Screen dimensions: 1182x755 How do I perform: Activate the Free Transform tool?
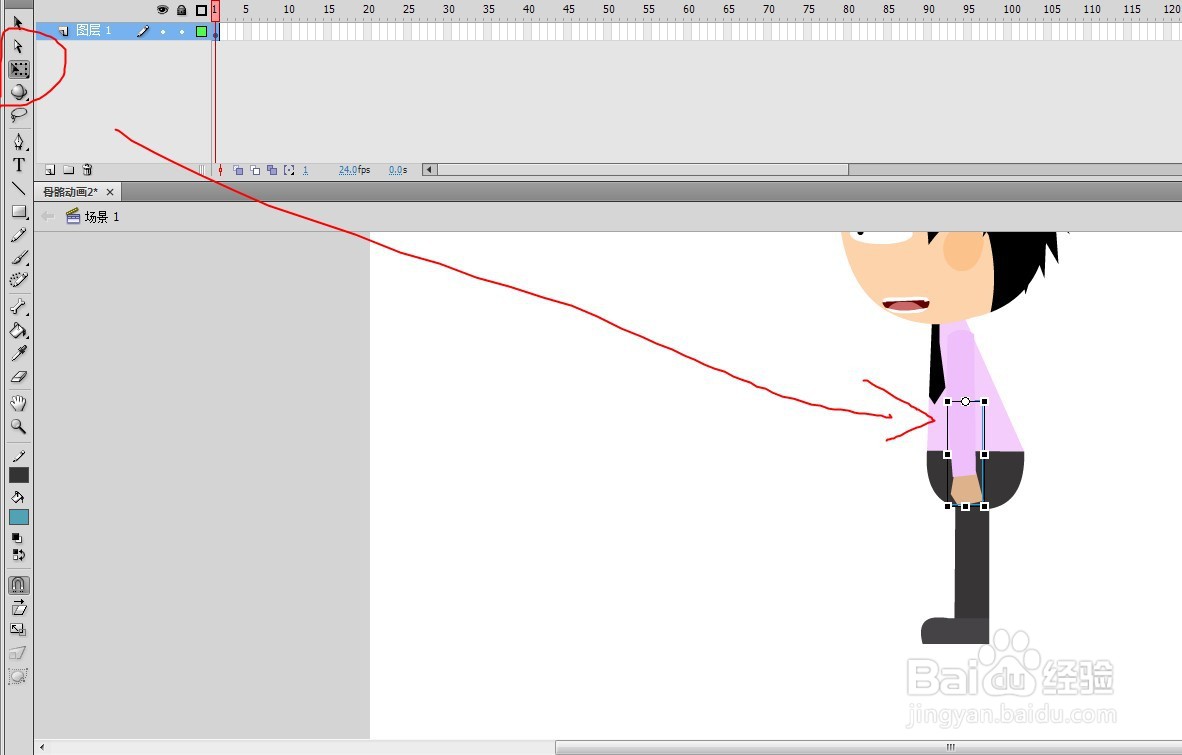click(x=19, y=69)
